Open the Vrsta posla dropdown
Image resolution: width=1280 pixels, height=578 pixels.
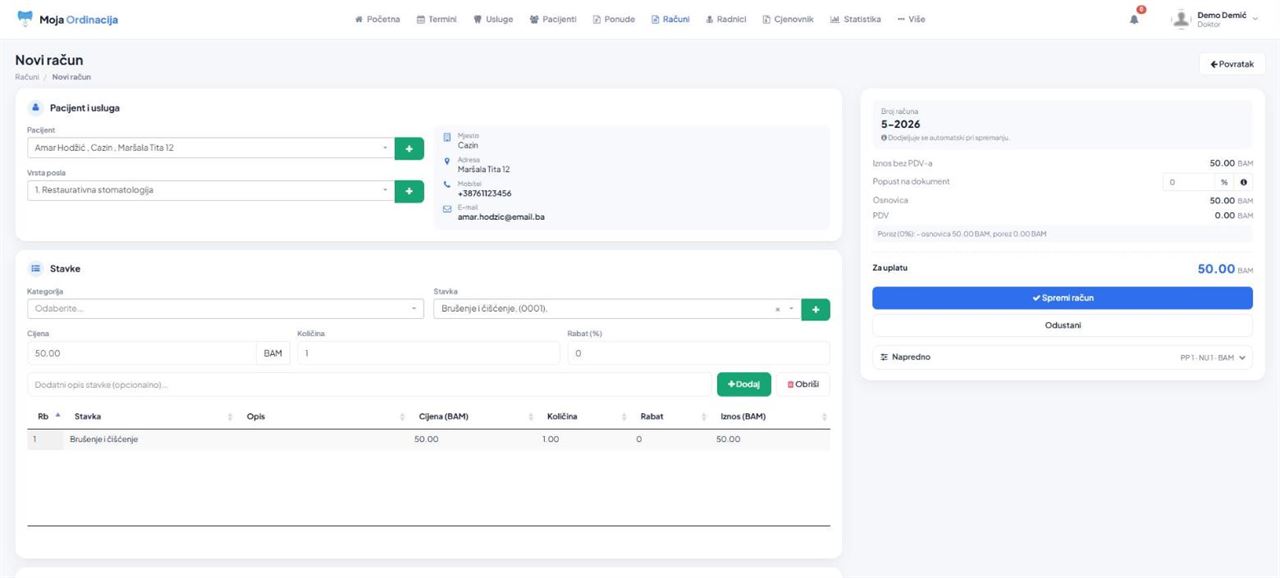210,190
